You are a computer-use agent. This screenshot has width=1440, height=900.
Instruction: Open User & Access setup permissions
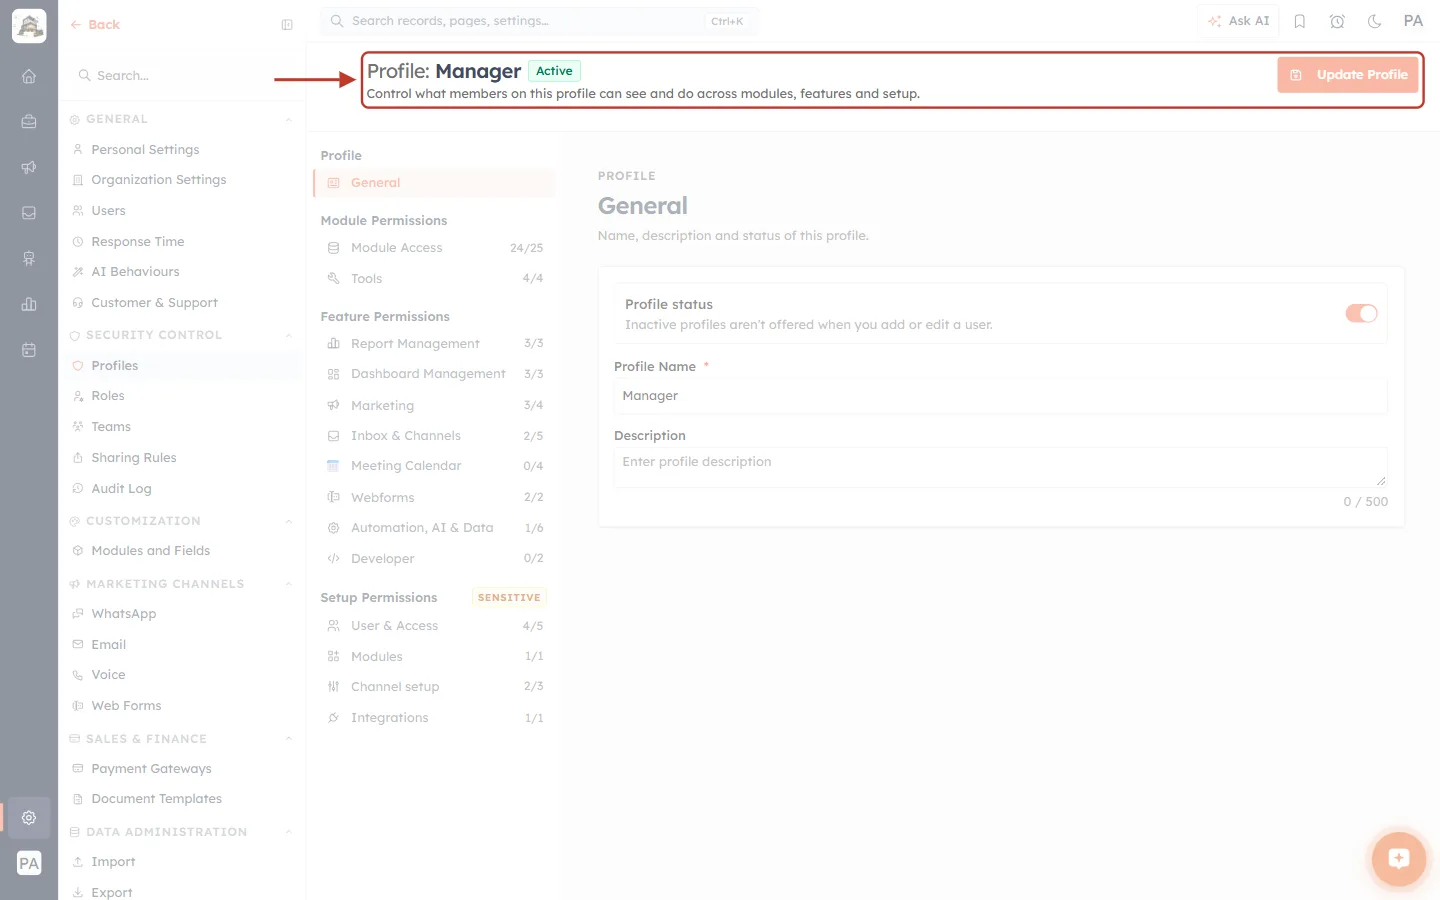434,626
